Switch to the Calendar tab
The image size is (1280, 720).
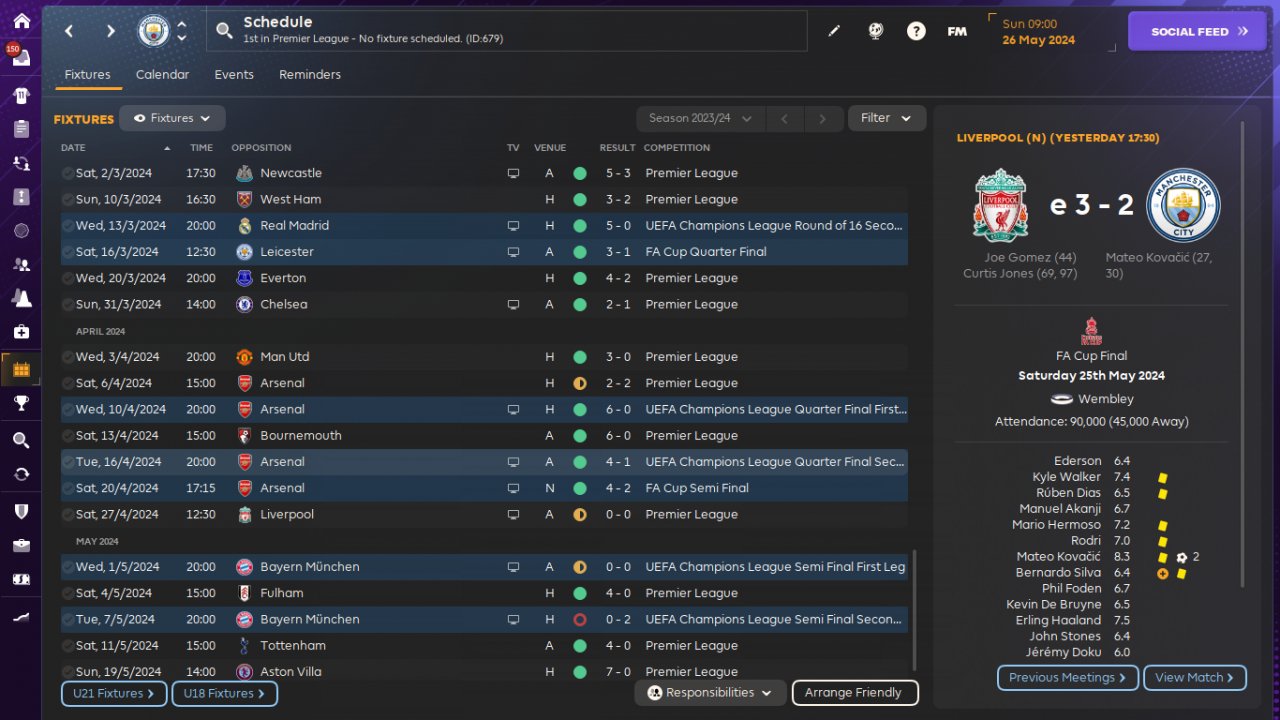pyautogui.click(x=162, y=75)
